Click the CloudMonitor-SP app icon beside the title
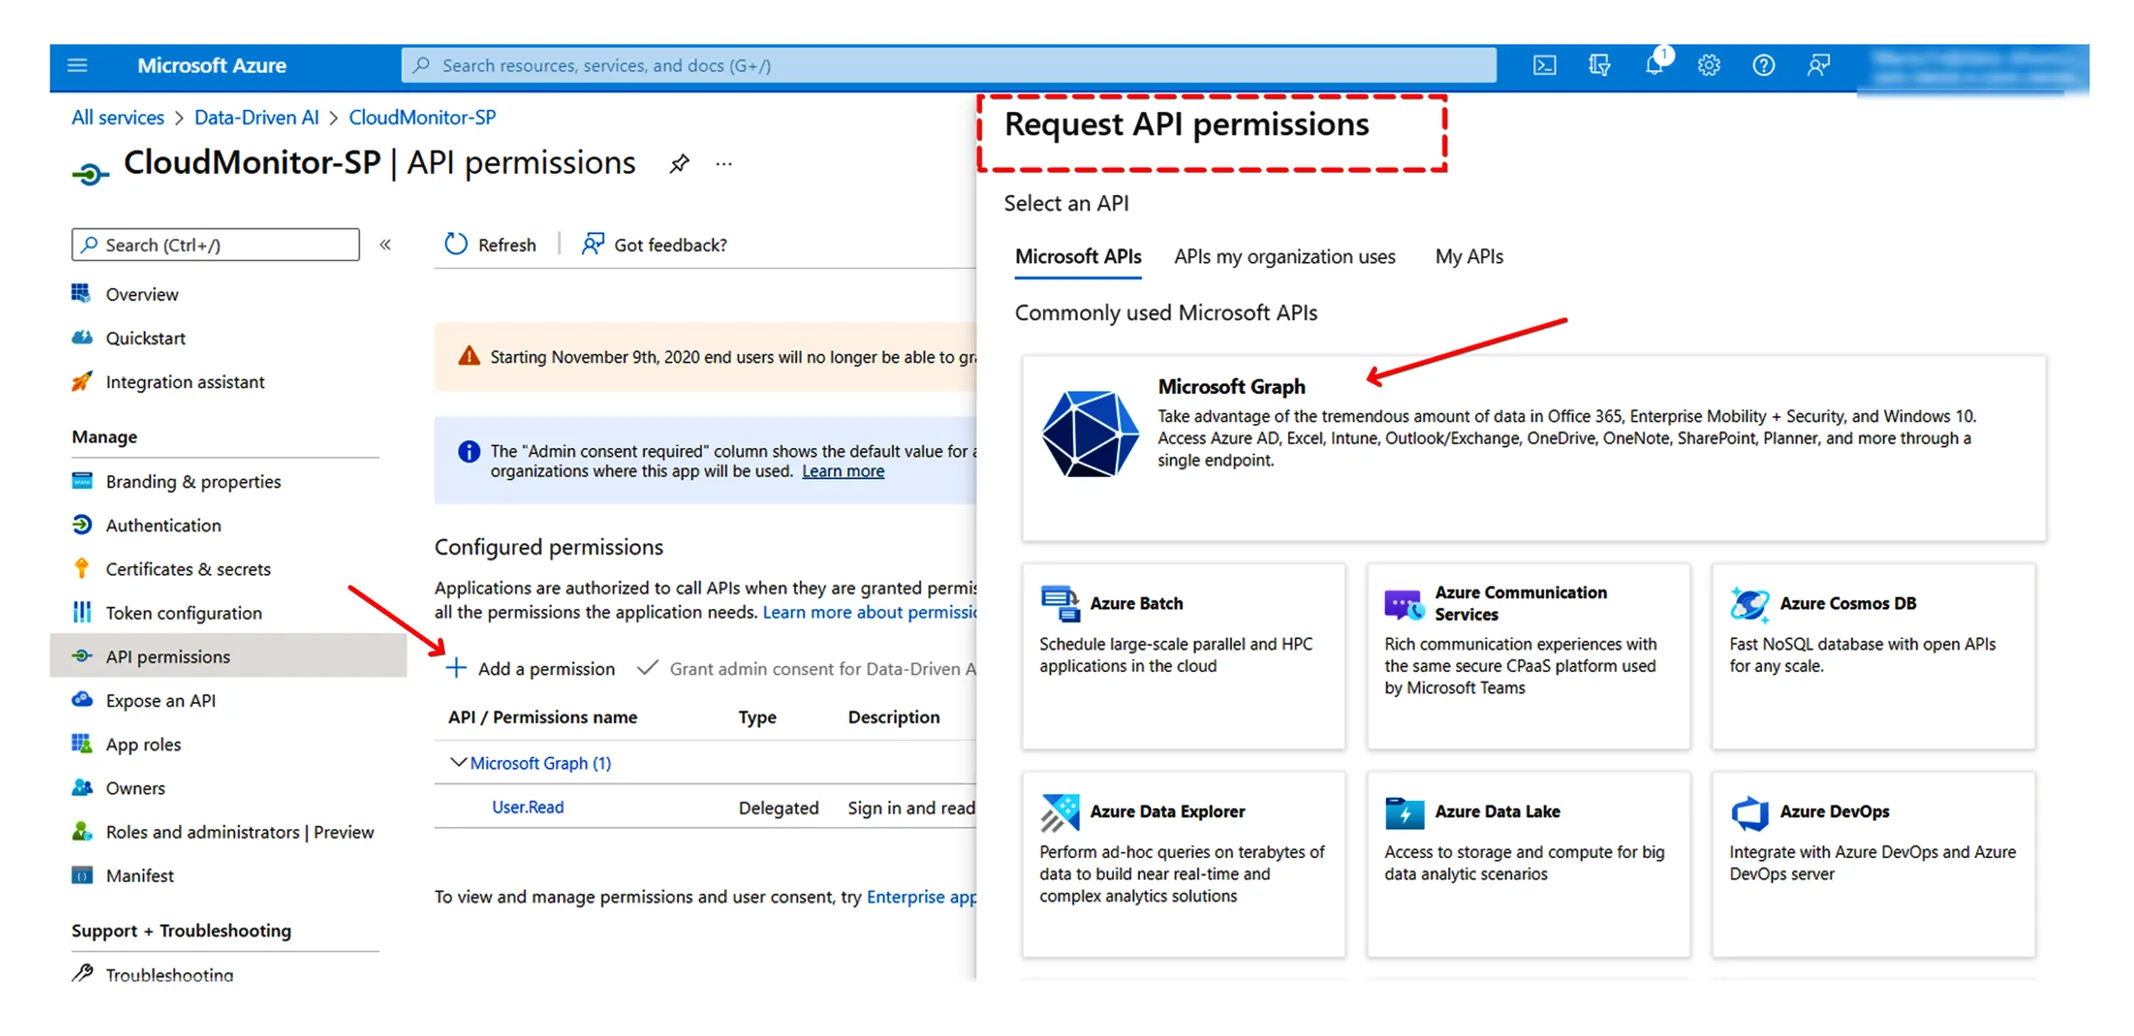 pos(90,175)
